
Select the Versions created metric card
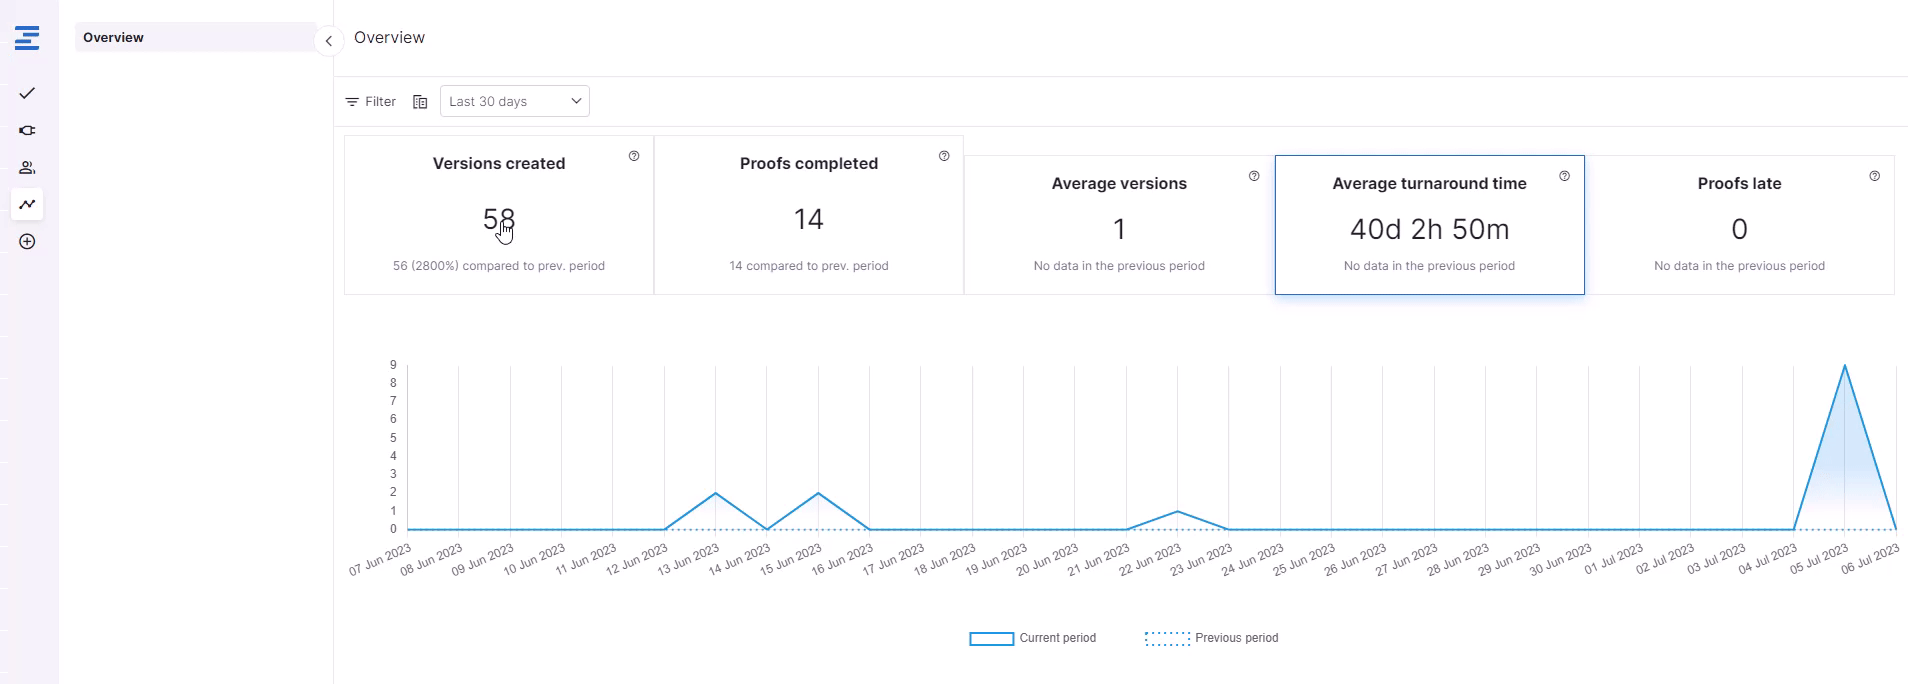pyautogui.click(x=498, y=215)
